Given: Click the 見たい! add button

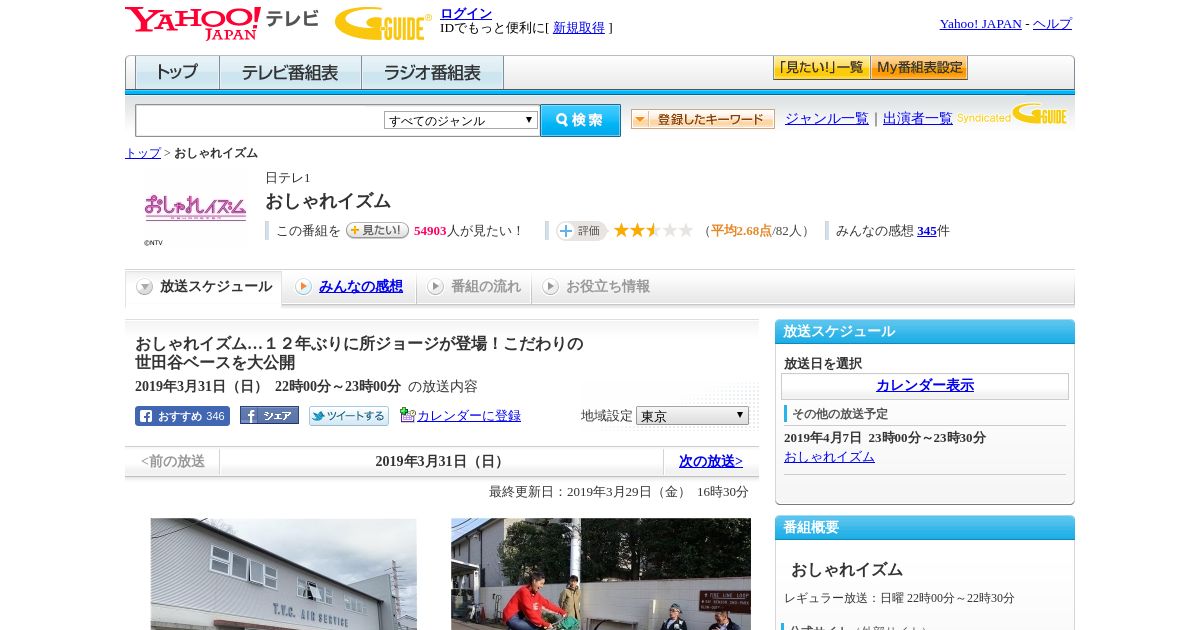Looking at the screenshot, I should (377, 230).
